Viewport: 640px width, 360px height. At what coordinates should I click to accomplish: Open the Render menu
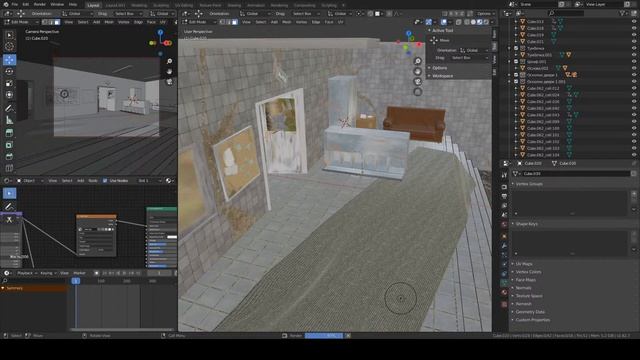40,4
